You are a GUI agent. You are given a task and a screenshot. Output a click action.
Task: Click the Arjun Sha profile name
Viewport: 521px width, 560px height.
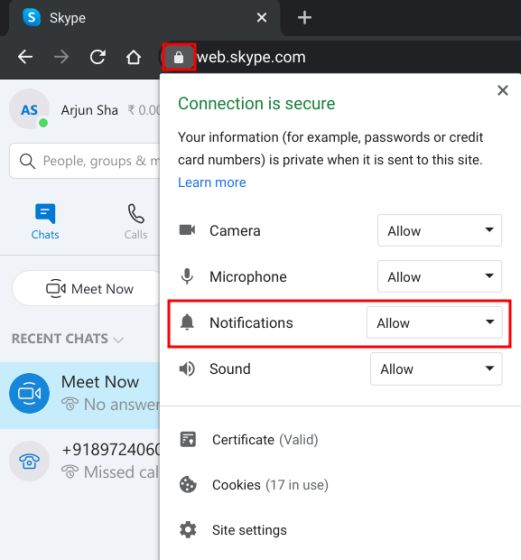89,110
